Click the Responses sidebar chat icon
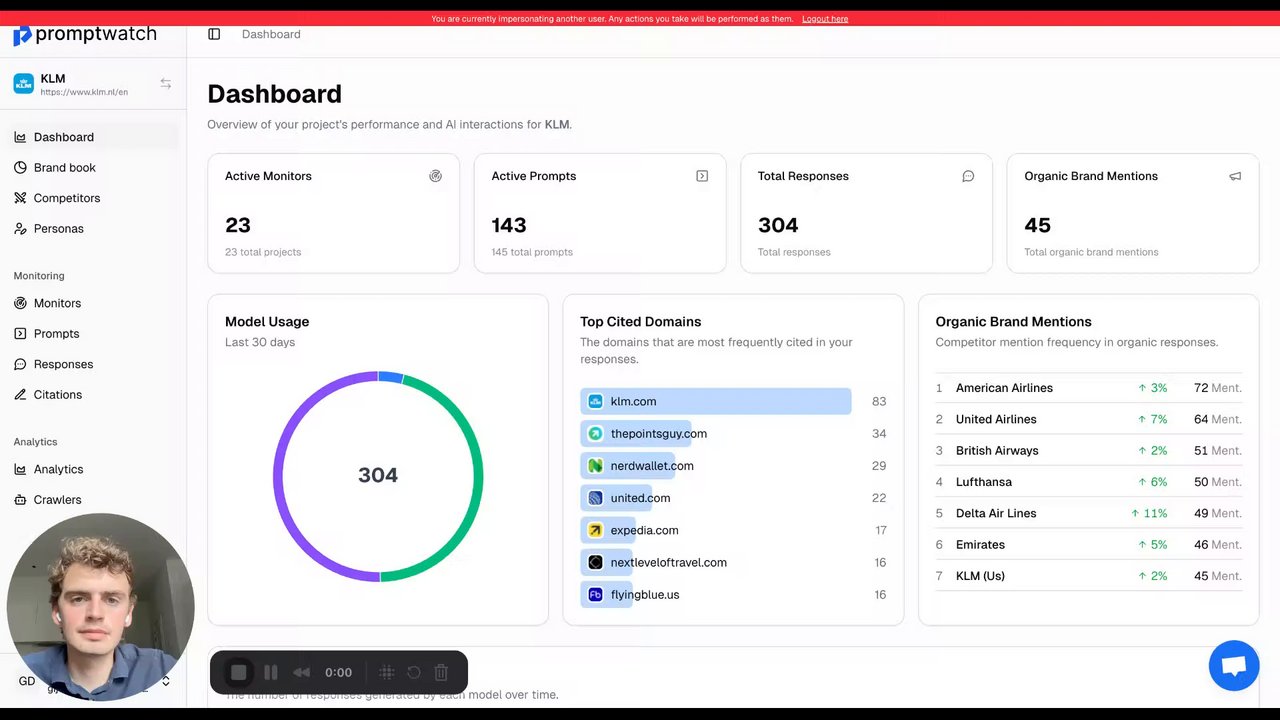 20,364
